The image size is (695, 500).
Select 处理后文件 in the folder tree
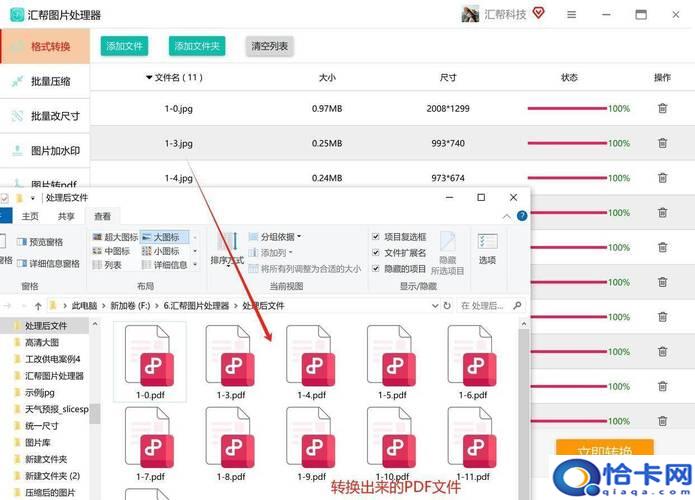coord(46,326)
